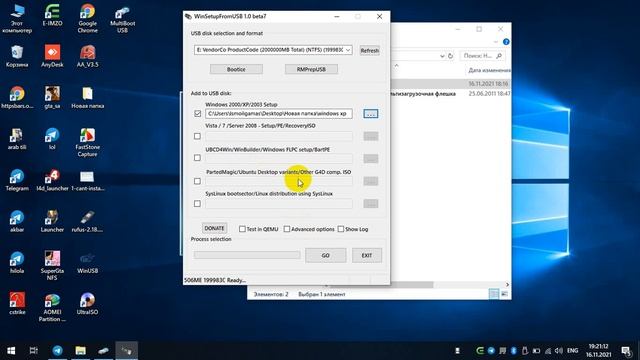The width and height of the screenshot is (640, 360).
Task: Expand Explorer address bar history dropdown
Action: [442, 56]
